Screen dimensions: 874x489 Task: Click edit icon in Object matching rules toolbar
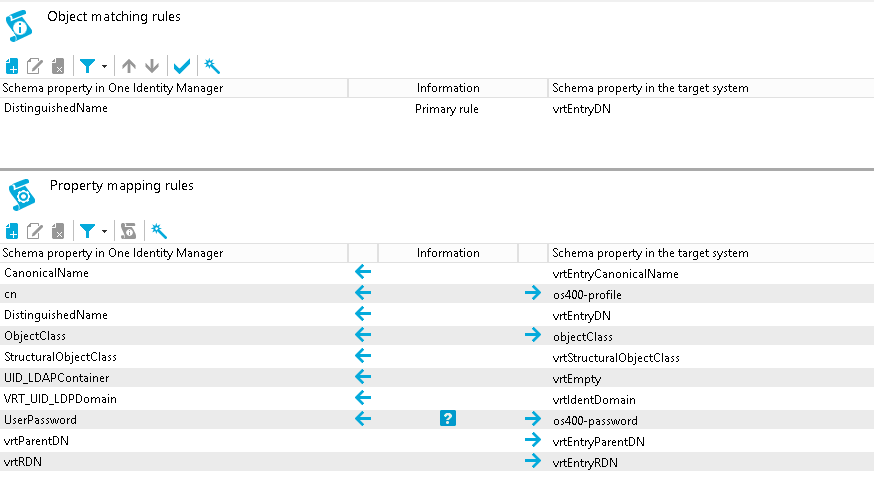coord(35,66)
